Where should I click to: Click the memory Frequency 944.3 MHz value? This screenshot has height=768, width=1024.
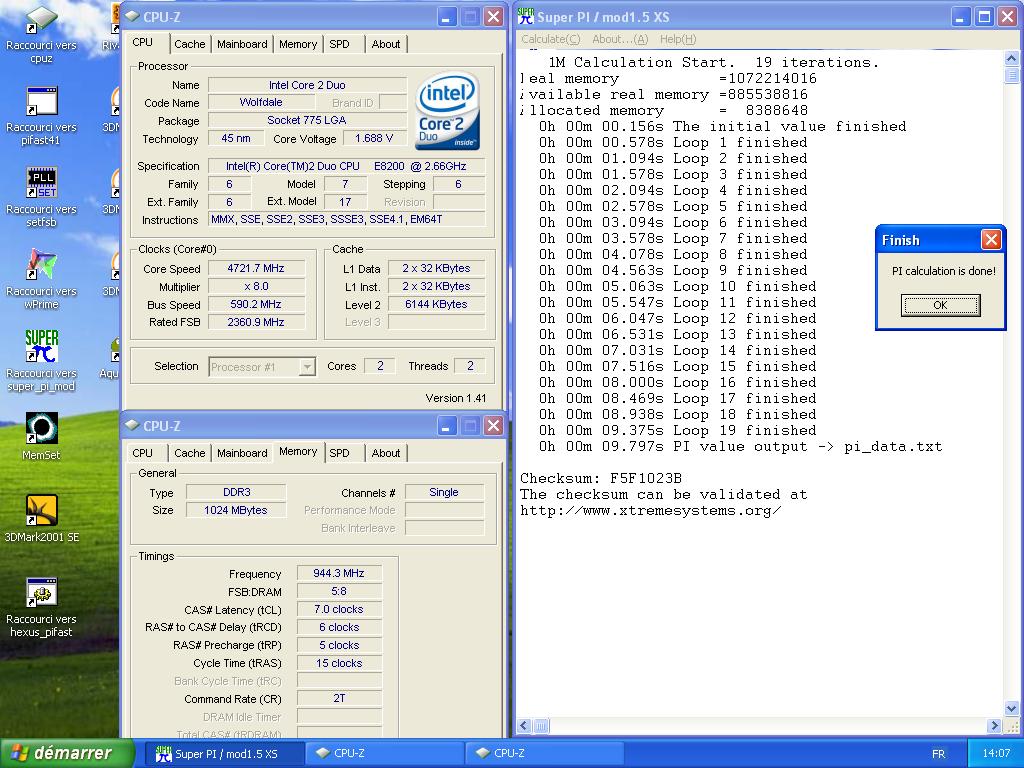(339, 573)
